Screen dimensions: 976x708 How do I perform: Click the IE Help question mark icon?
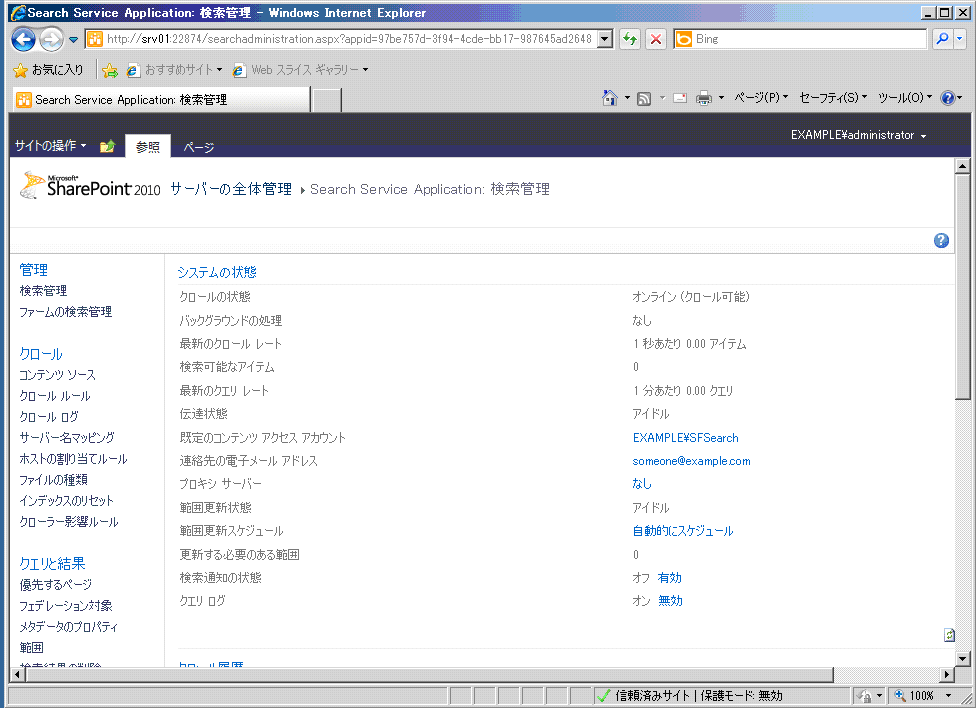pos(948,98)
